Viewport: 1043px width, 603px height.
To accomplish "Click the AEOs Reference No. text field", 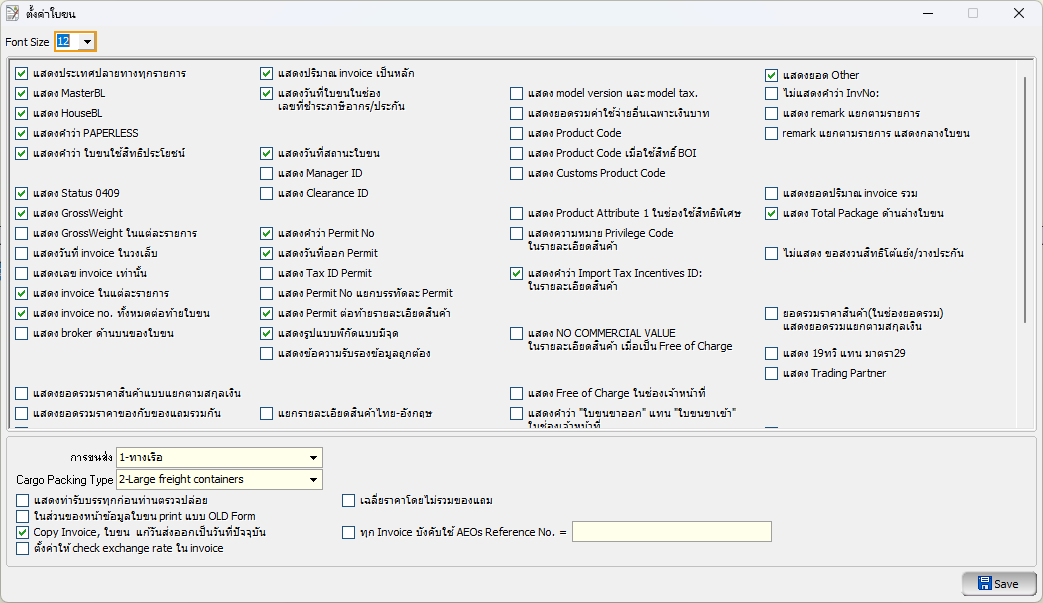I will coord(671,532).
